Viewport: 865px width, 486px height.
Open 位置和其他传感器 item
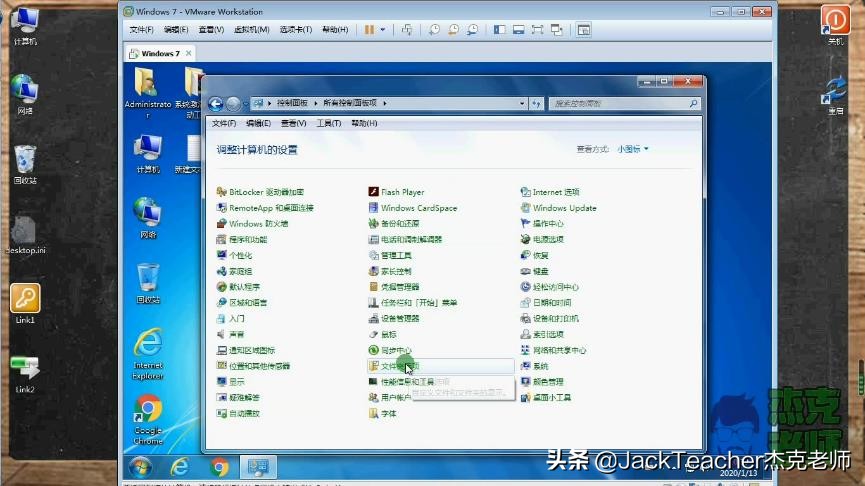tap(254, 366)
